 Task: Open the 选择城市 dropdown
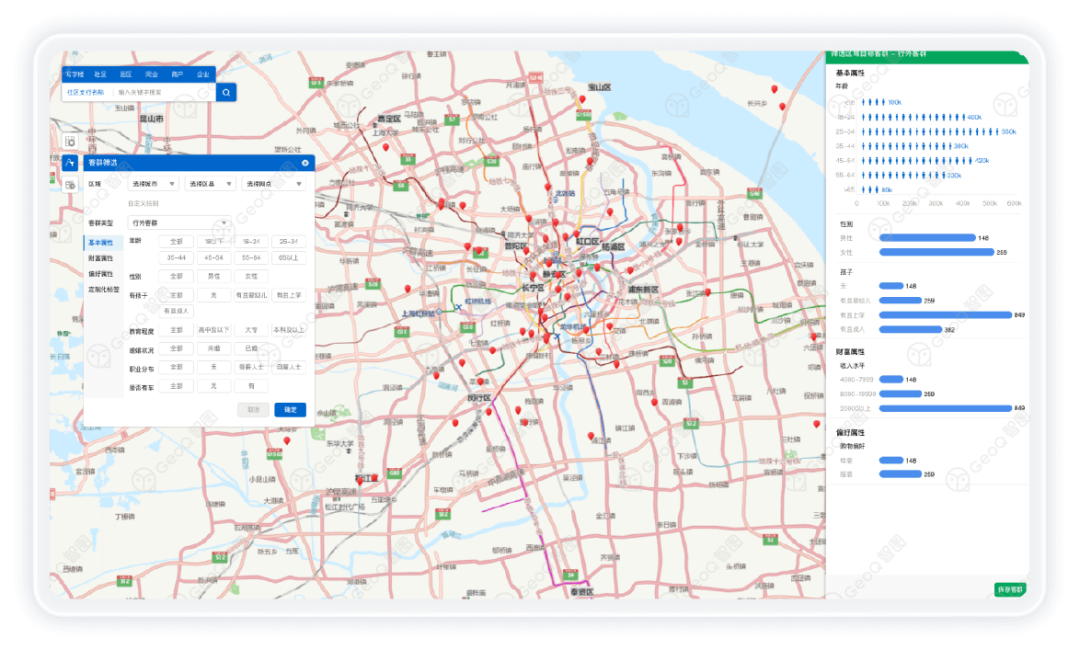[x=154, y=184]
